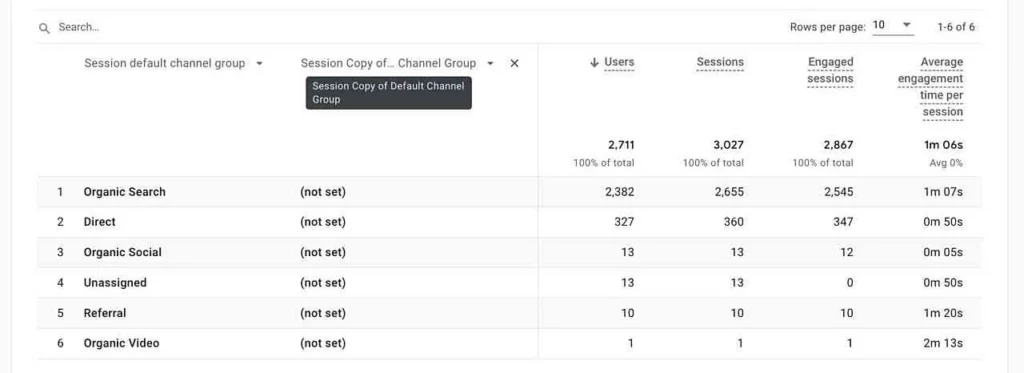Click total Users value 2,711

620,145
